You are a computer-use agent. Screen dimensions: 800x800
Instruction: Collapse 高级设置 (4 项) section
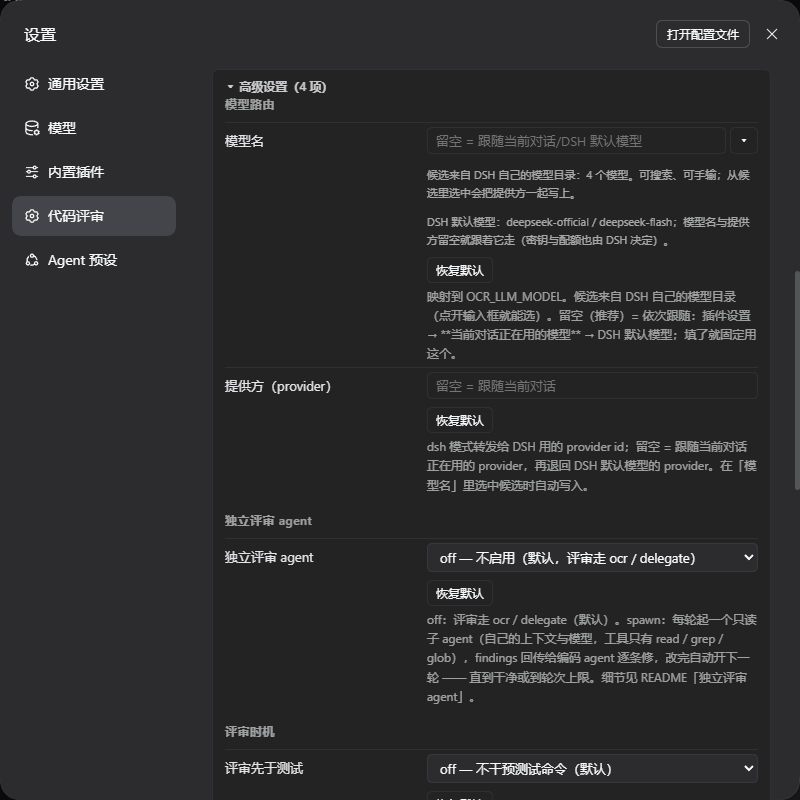[x=276, y=87]
